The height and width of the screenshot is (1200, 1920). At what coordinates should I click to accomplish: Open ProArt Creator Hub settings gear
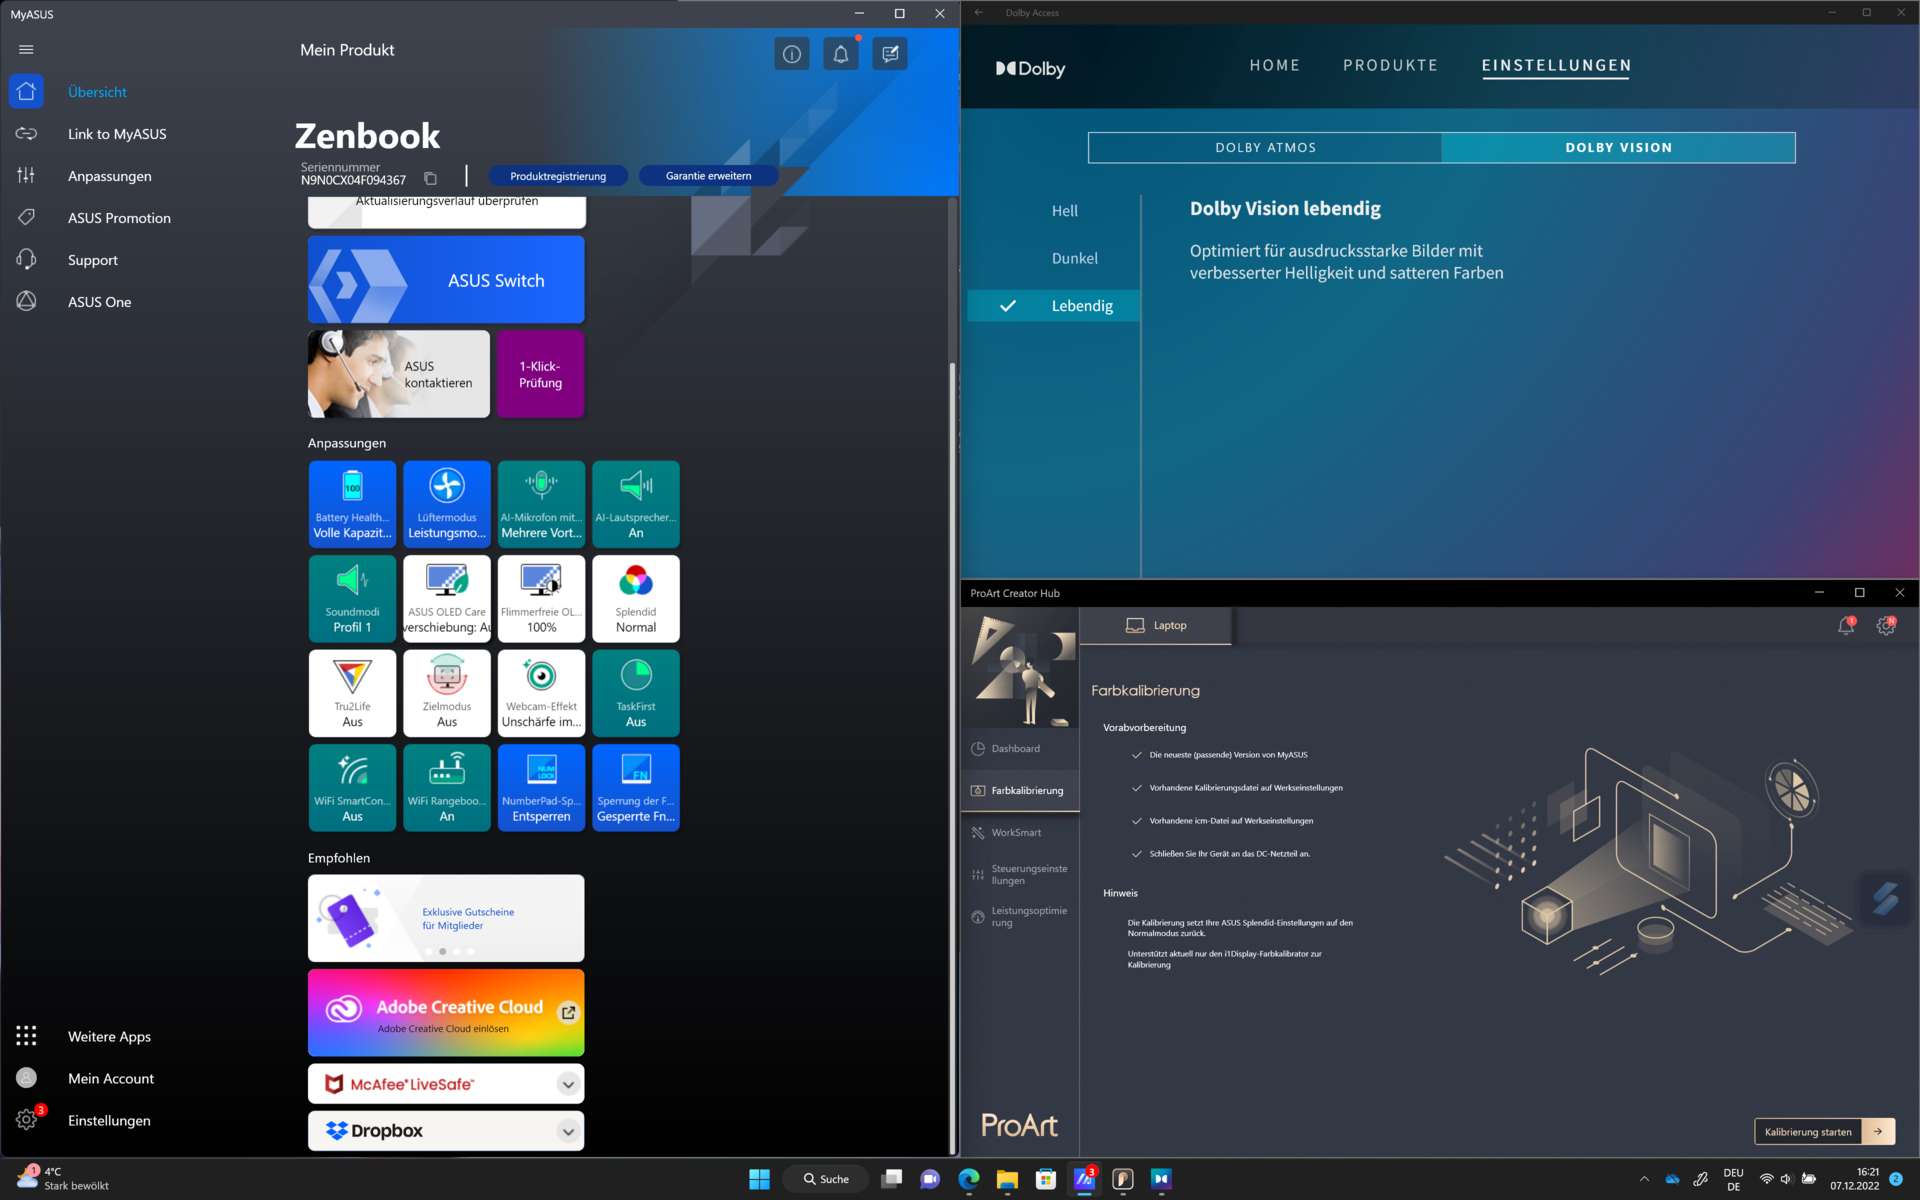point(1885,626)
